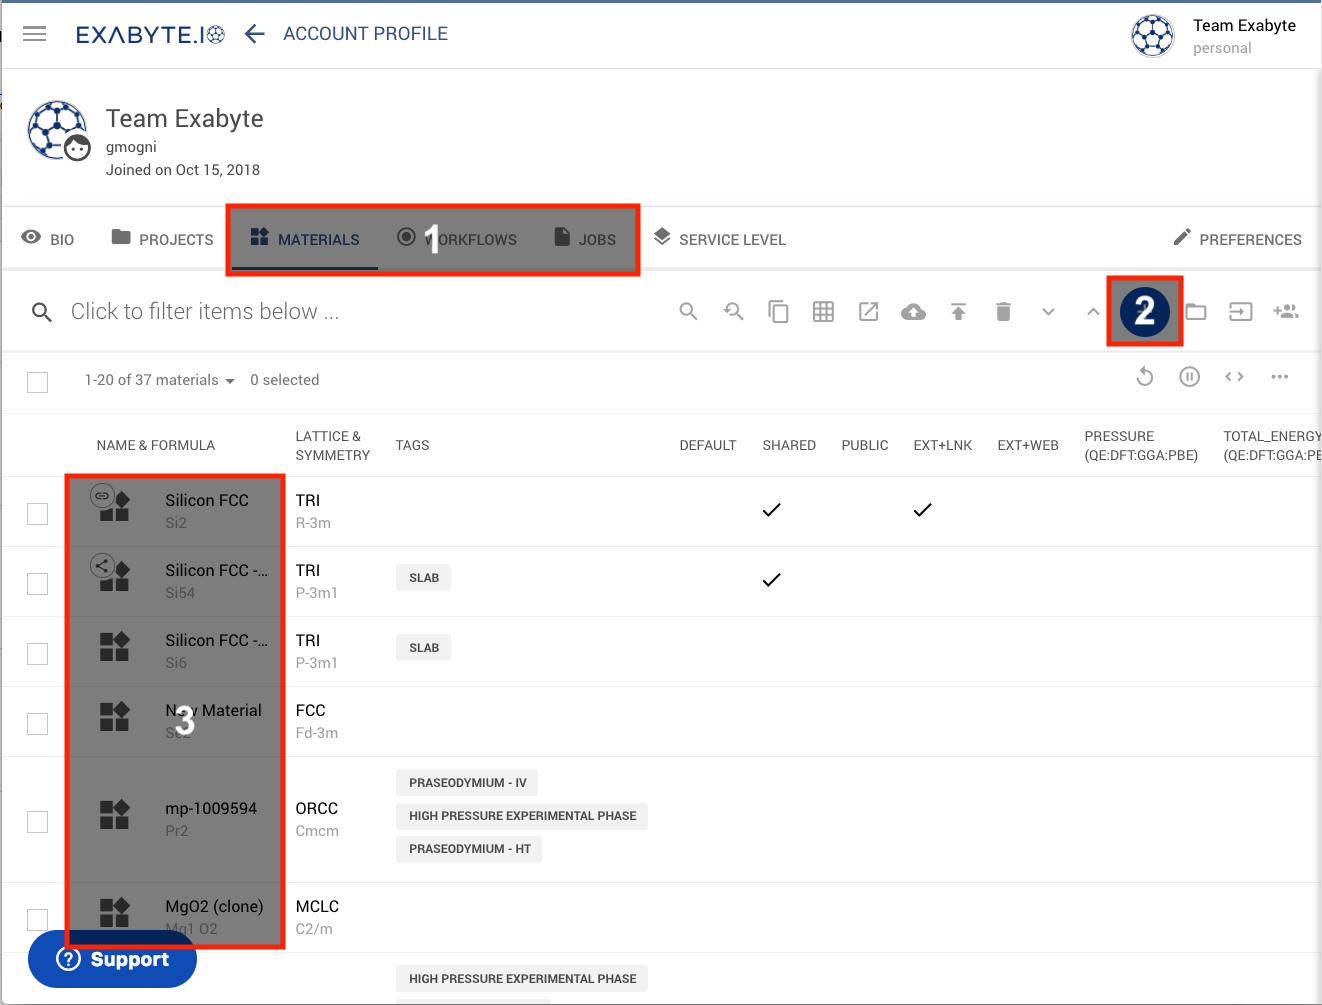Open the ellipsis more-options menu
This screenshot has height=1005, width=1322.
coord(1281,376)
